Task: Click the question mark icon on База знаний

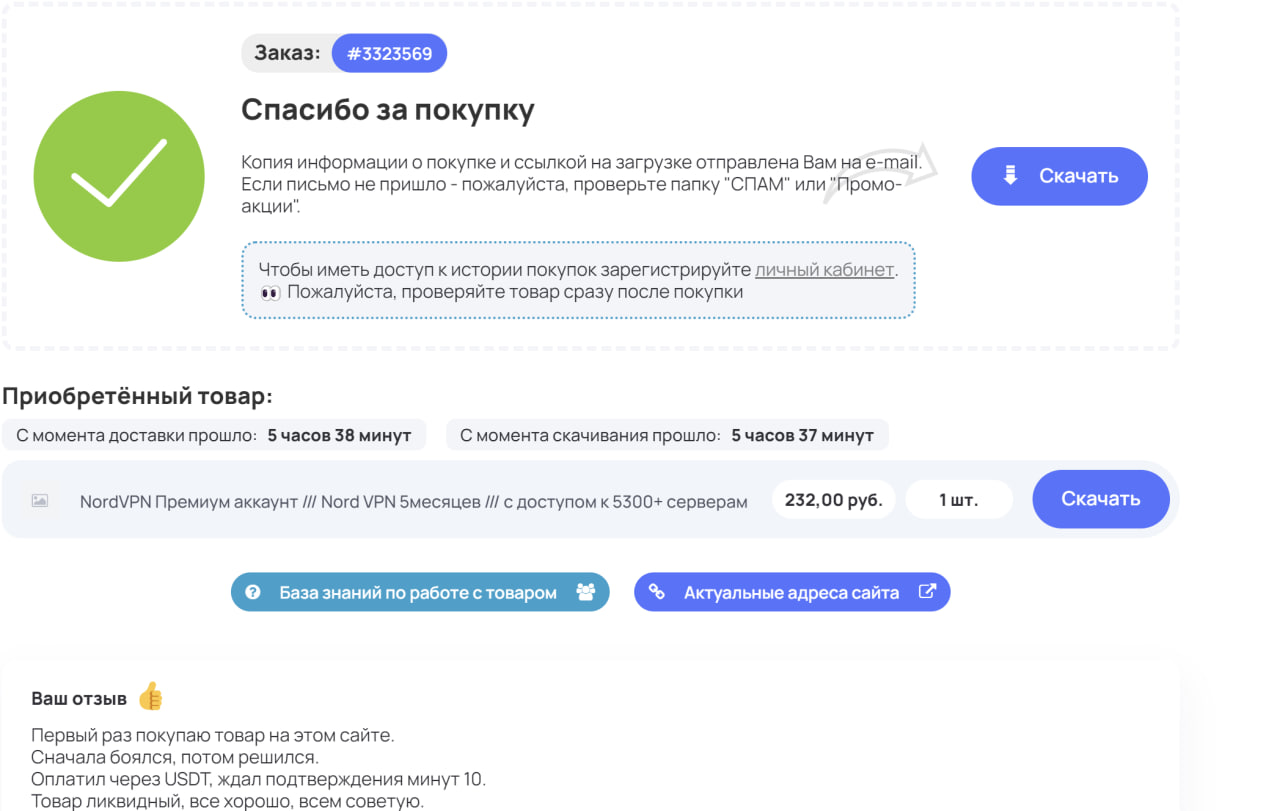Action: click(x=253, y=593)
